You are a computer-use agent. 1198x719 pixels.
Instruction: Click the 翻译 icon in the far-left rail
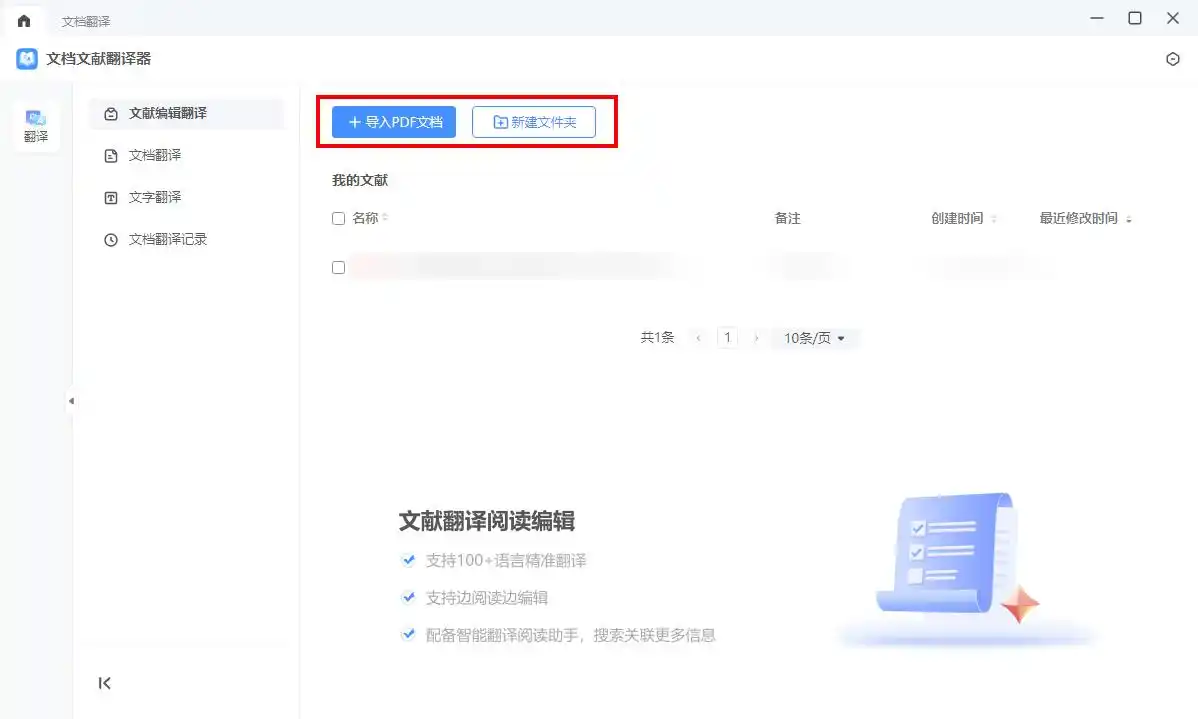coord(36,125)
